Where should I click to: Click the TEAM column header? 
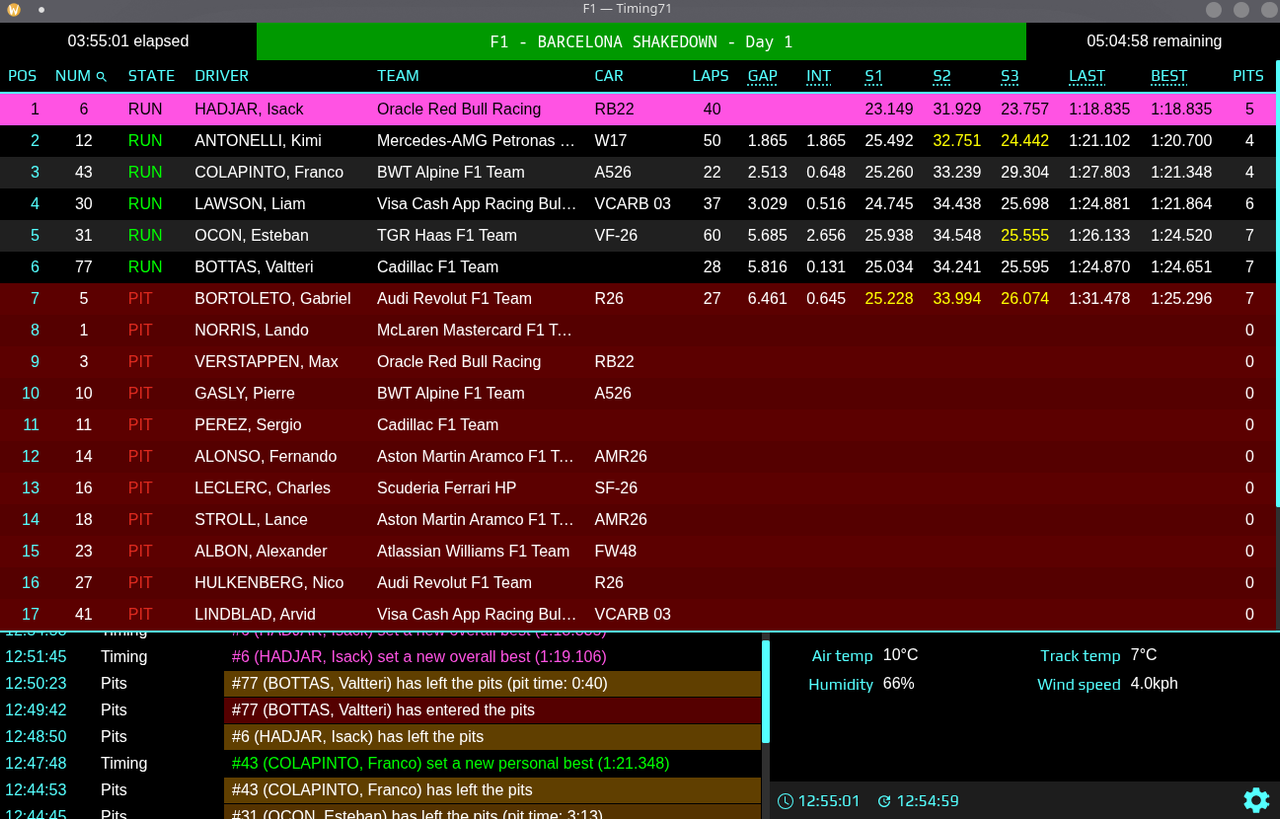click(398, 76)
